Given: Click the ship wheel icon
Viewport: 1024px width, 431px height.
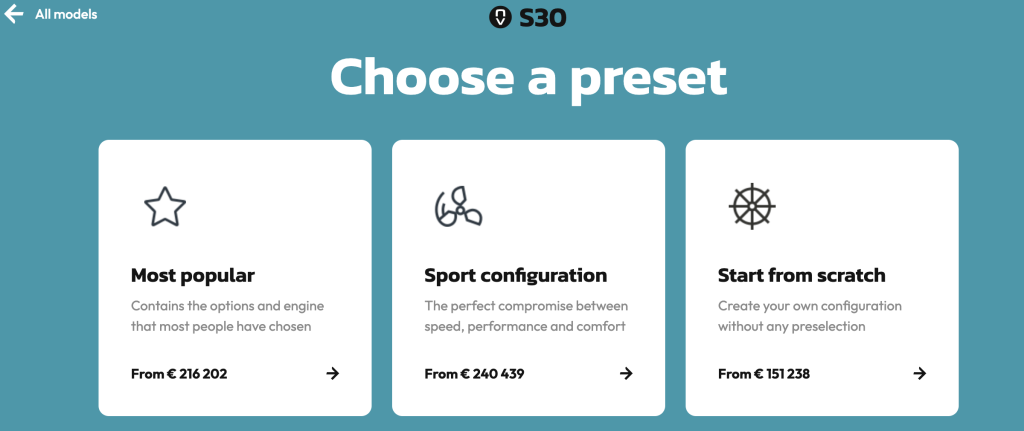Looking at the screenshot, I should (x=752, y=206).
